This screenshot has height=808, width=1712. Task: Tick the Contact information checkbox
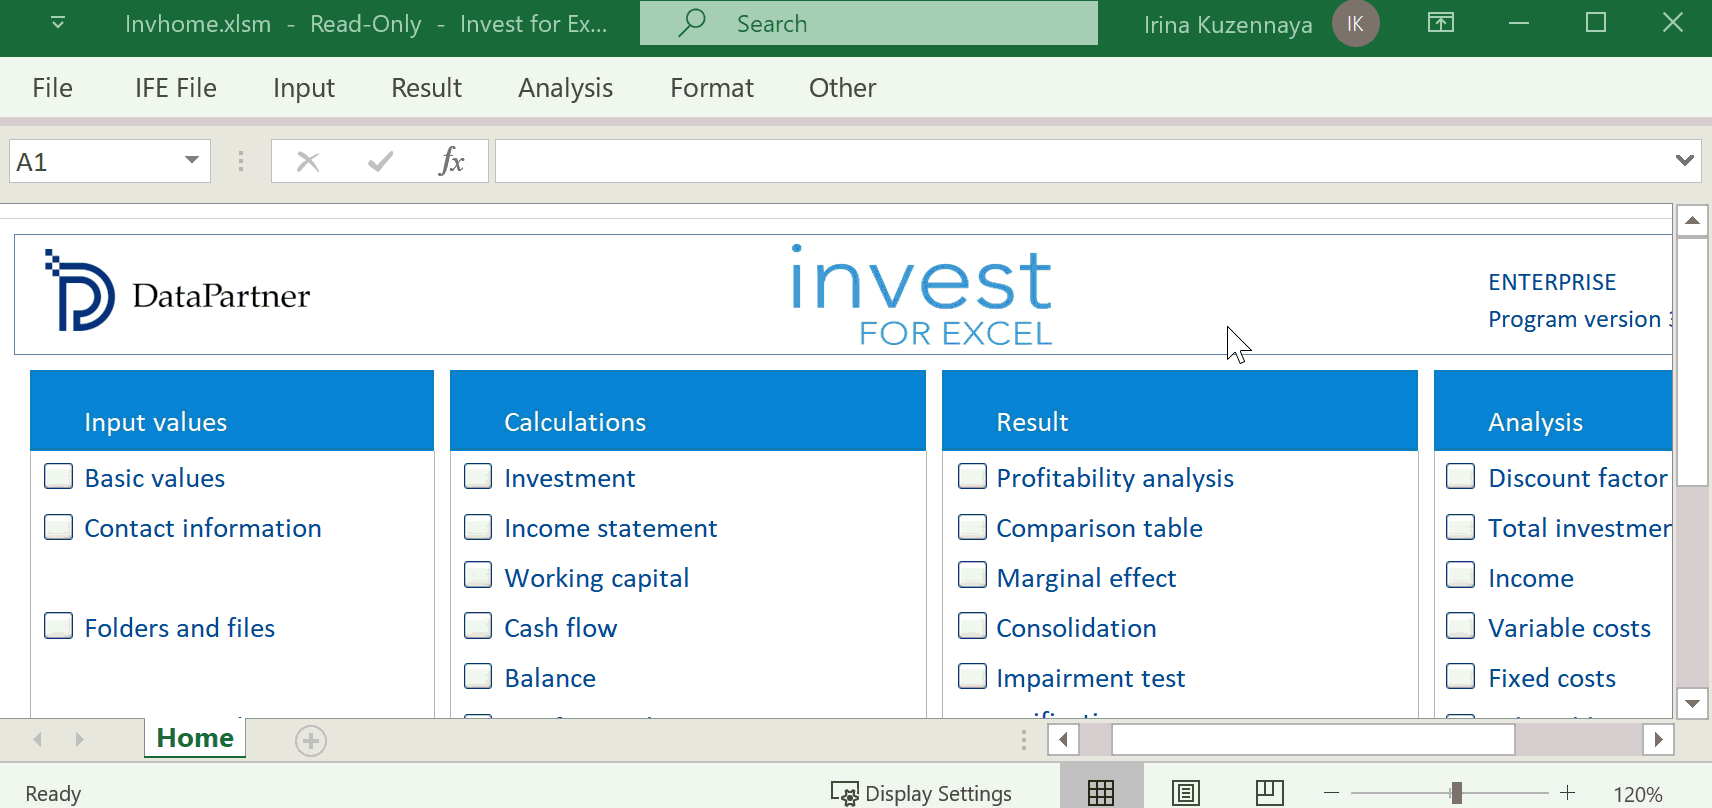click(59, 526)
